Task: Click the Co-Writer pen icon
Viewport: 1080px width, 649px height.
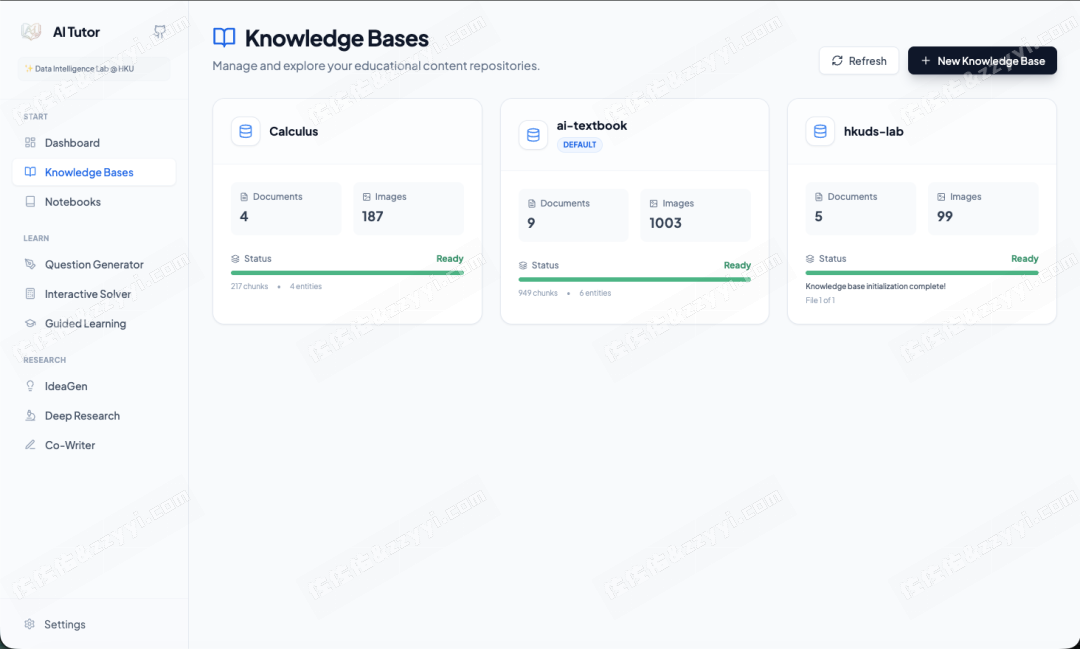Action: click(30, 445)
